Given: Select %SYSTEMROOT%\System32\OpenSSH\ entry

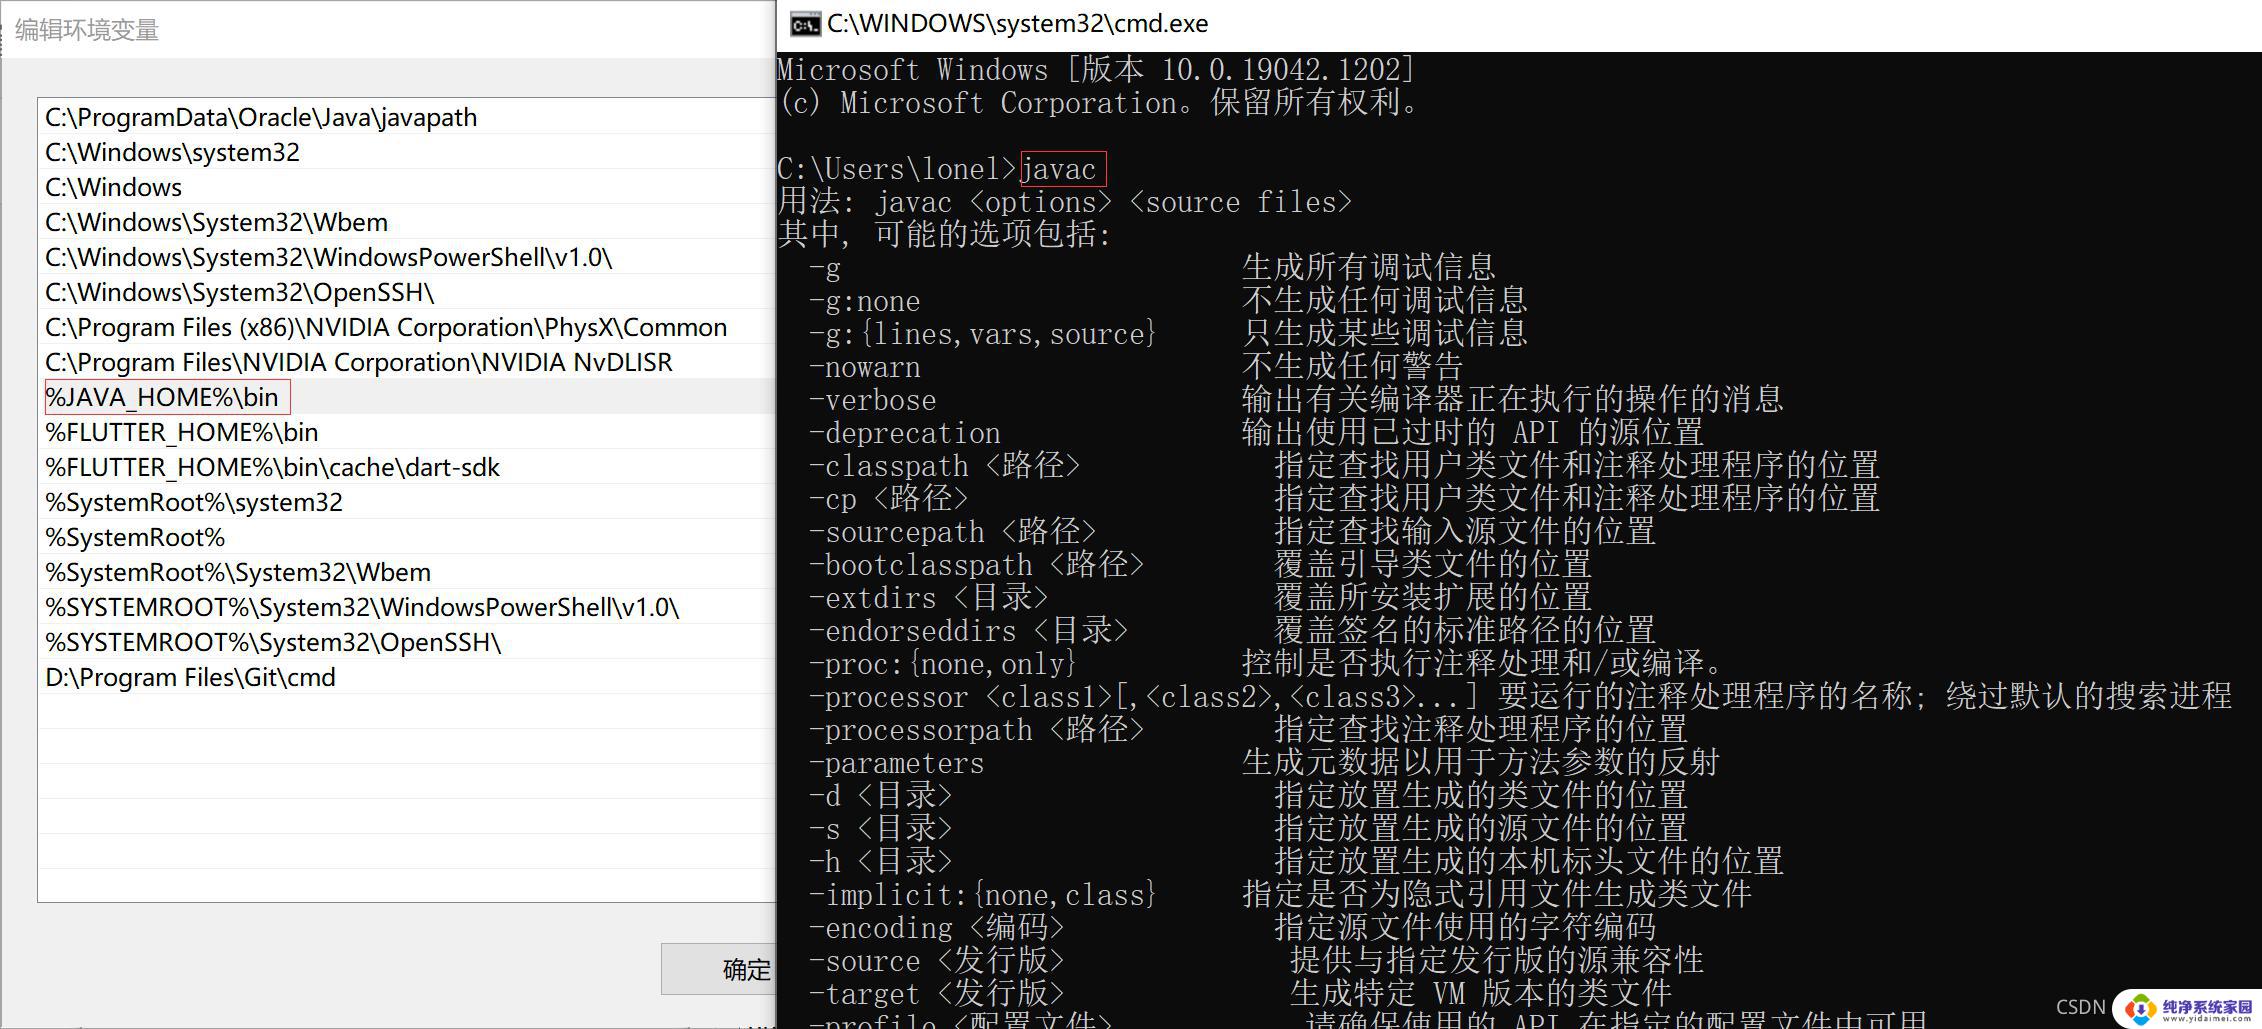Looking at the screenshot, I should [x=406, y=642].
